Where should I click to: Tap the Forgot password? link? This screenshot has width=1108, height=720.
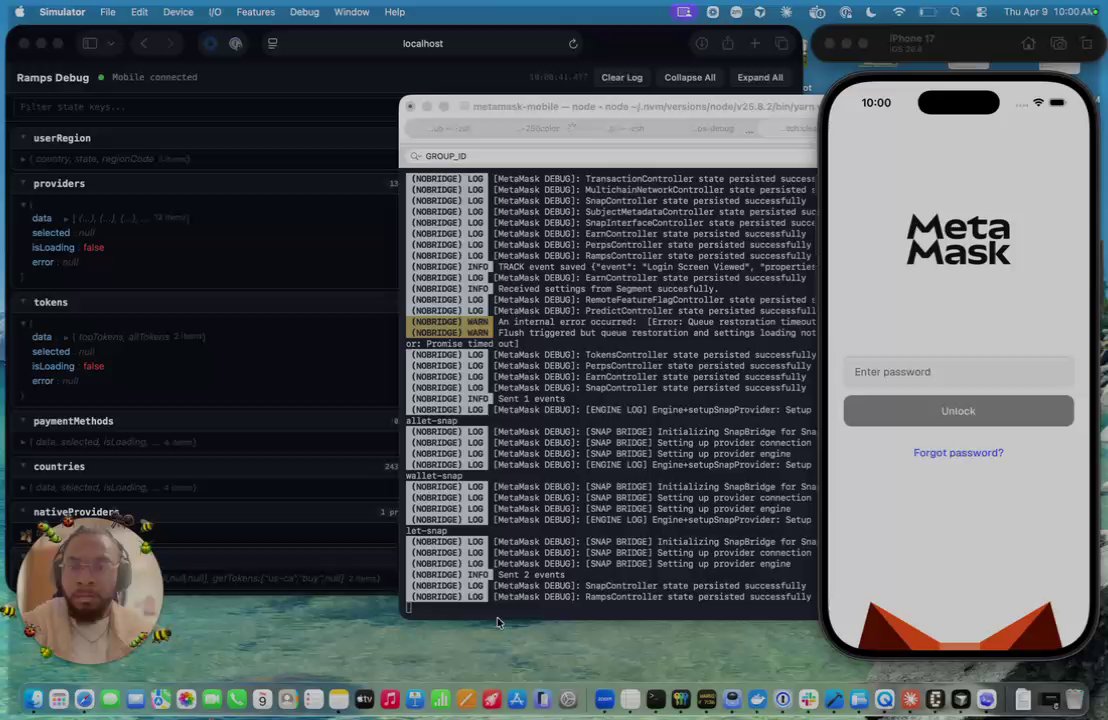point(958,452)
